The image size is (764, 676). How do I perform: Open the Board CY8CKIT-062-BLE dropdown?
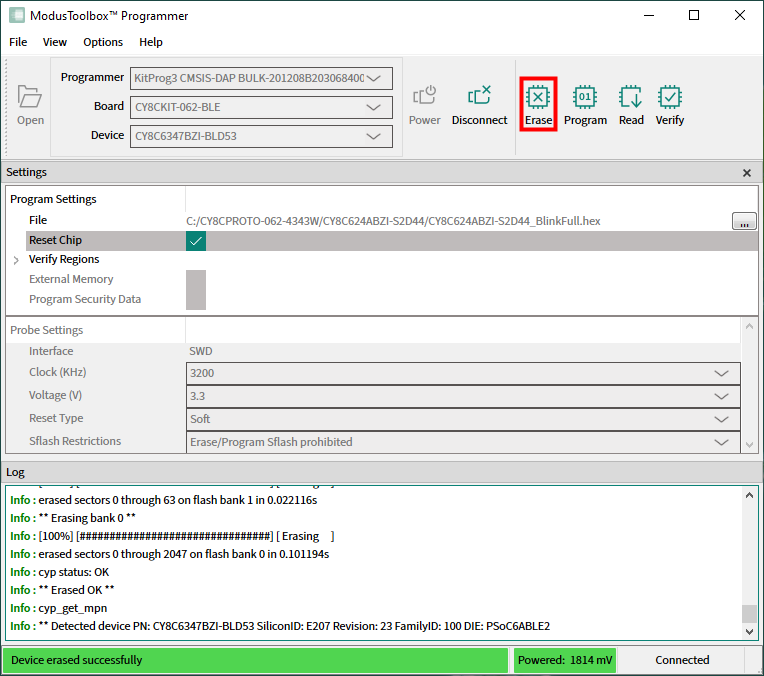[261, 107]
